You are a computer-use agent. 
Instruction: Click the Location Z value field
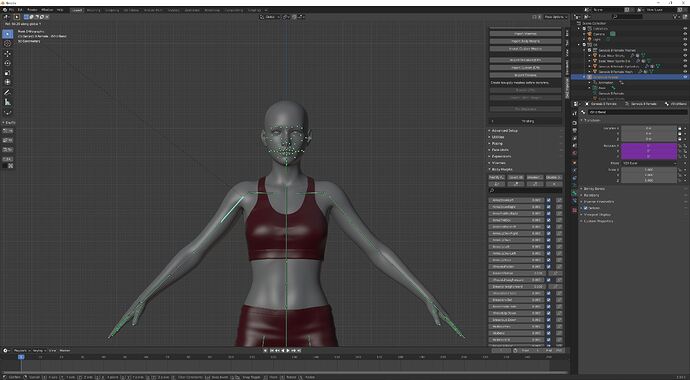tap(649, 139)
